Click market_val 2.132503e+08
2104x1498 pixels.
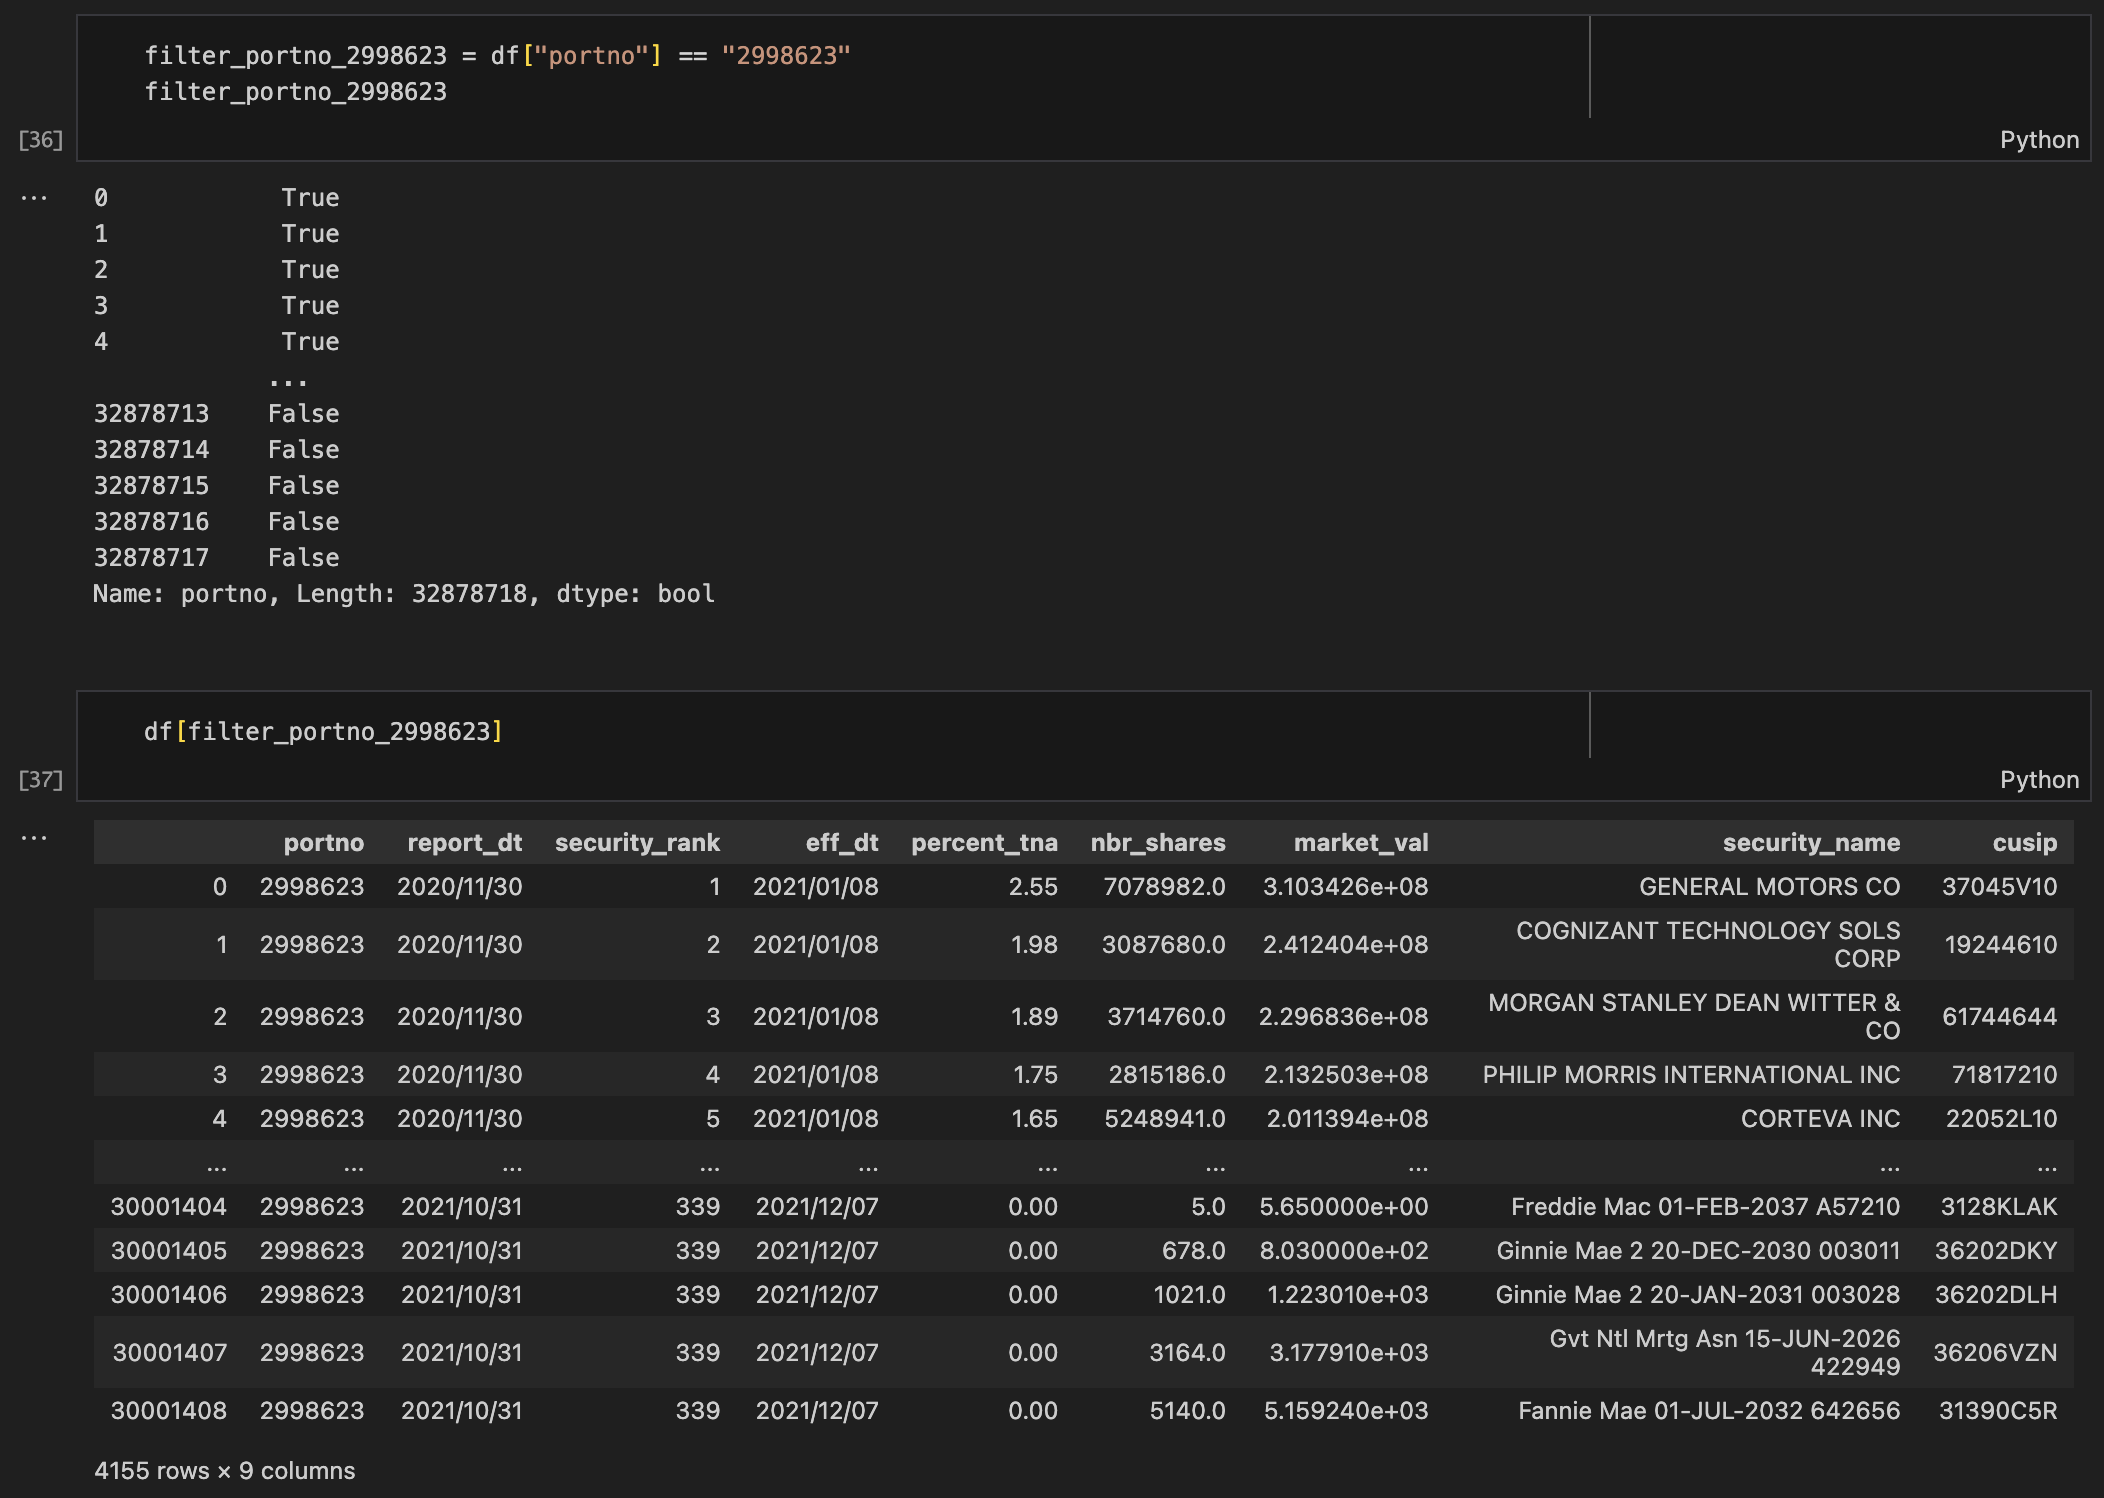tap(1346, 1075)
